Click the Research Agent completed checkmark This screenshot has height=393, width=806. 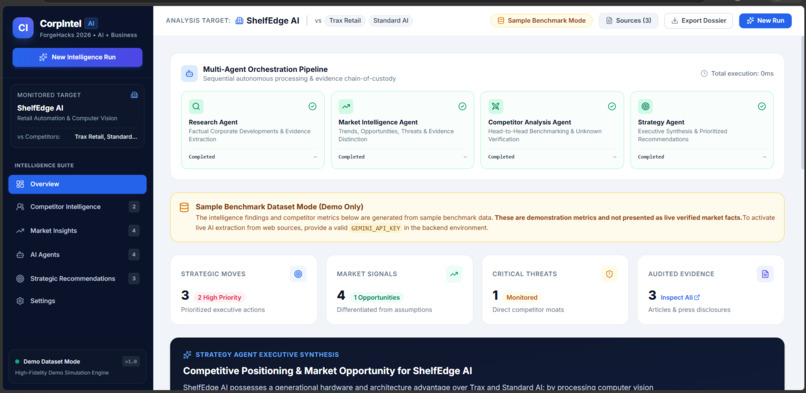tap(313, 106)
